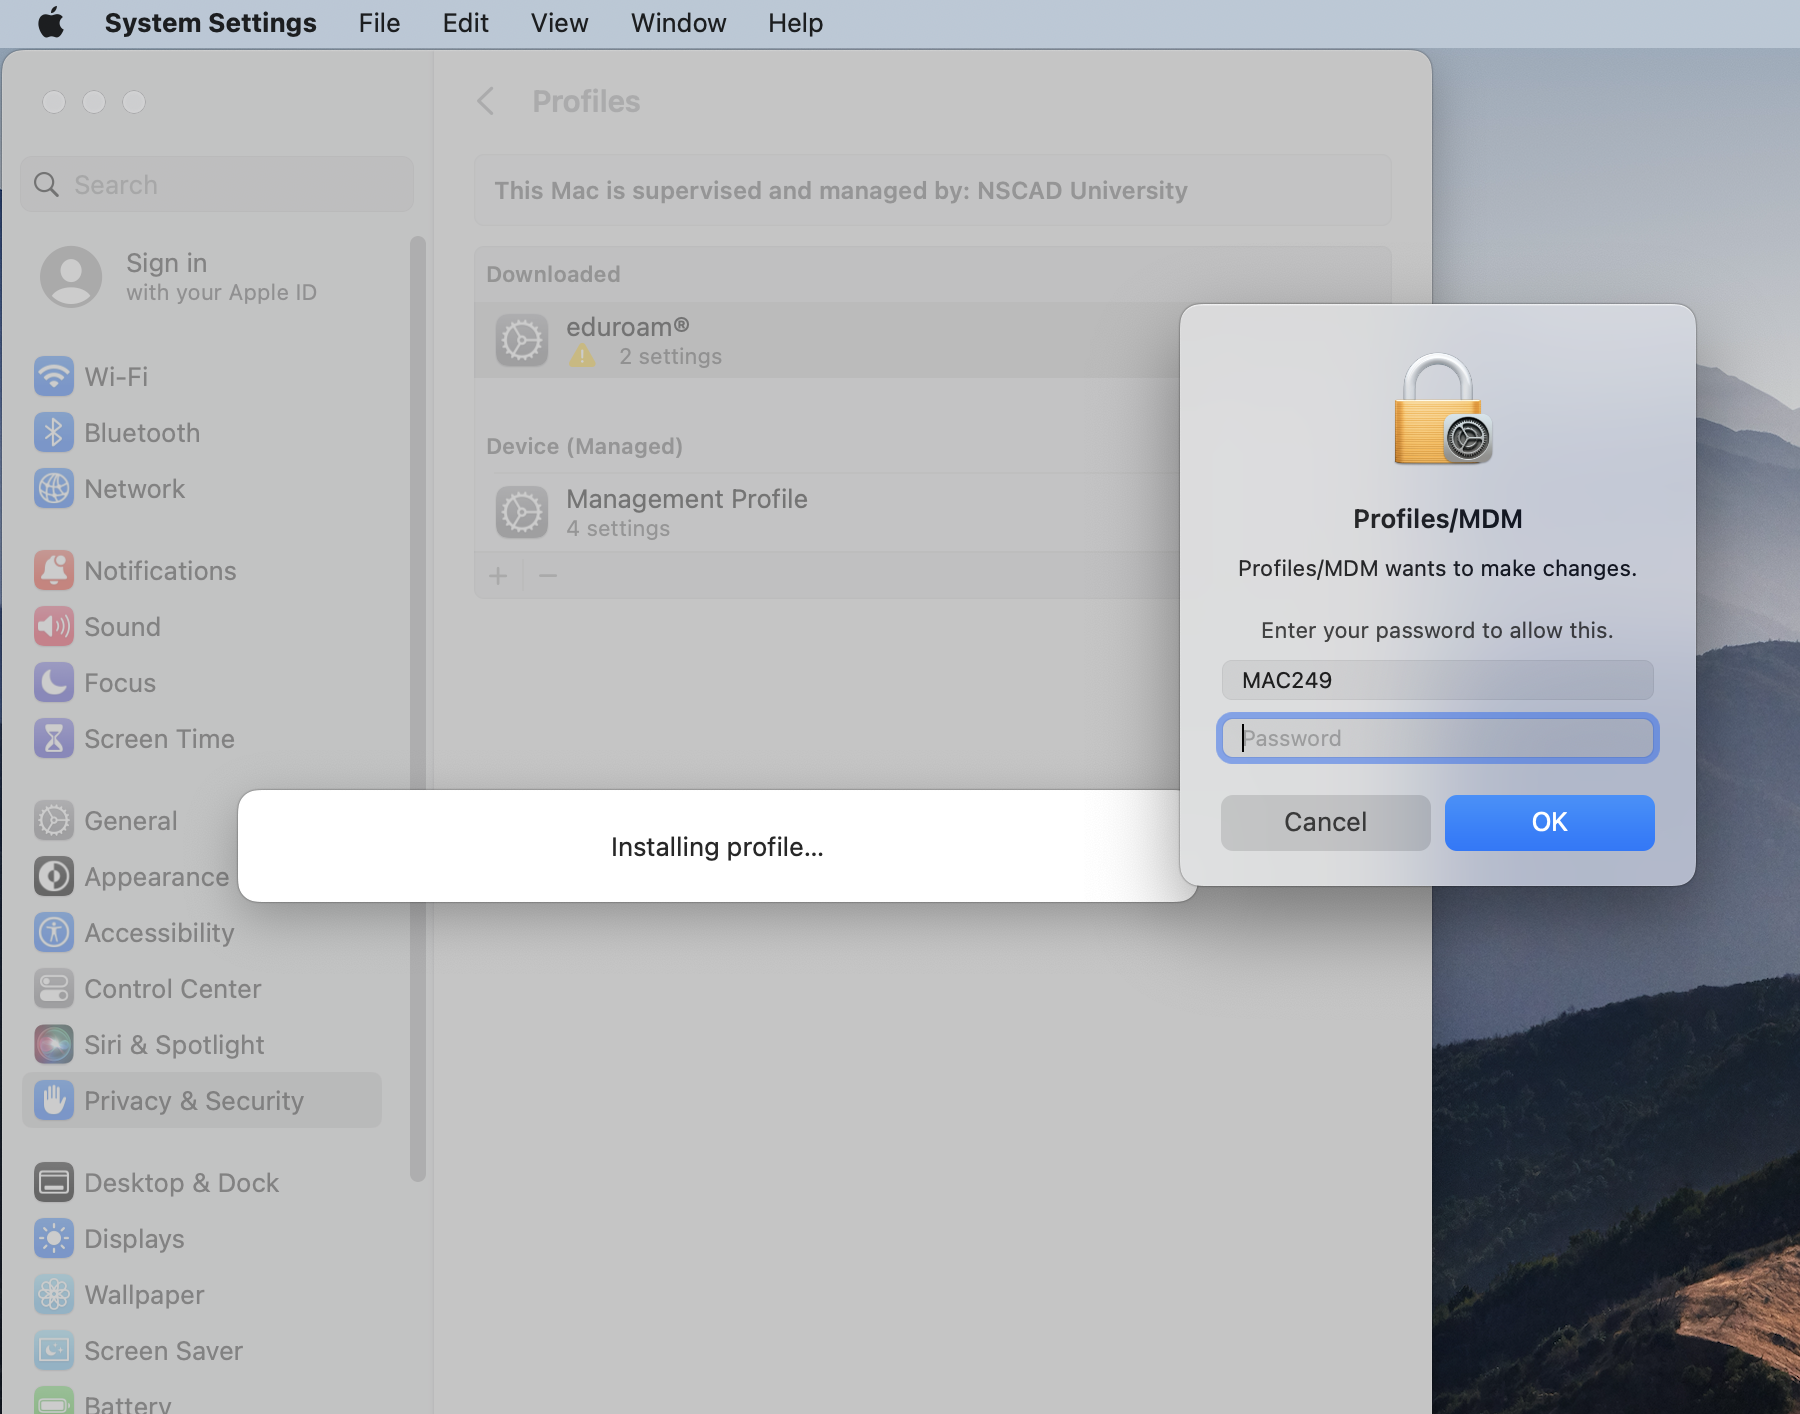Click the Focus moon icon
Viewport: 1800px width, 1414px height.
54,682
